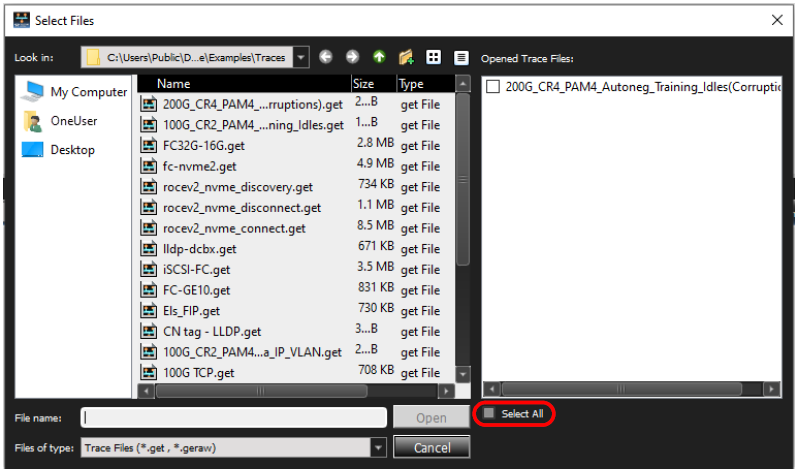Click Els_FIP.get file icon
This screenshot has width=795, height=471.
pyautogui.click(x=149, y=311)
